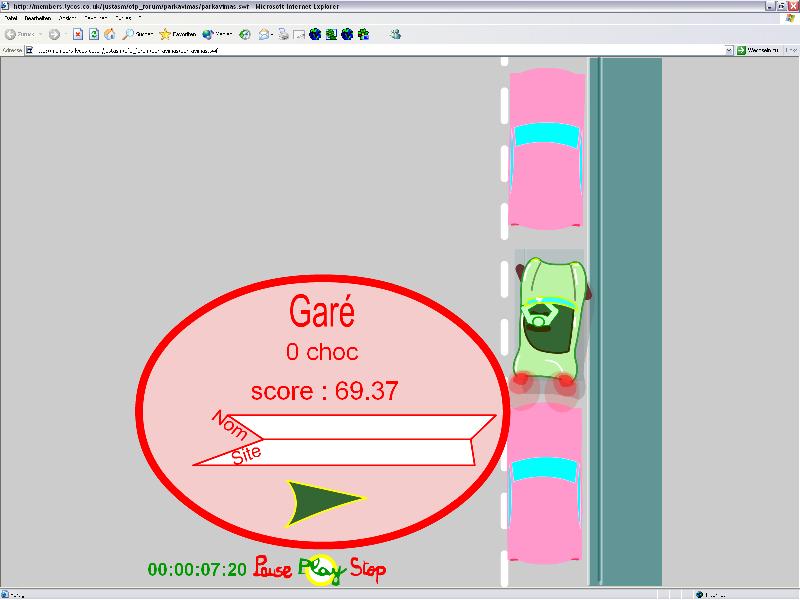The image size is (800, 600).
Task: Click the Mail envelope icon
Action: [x=265, y=34]
